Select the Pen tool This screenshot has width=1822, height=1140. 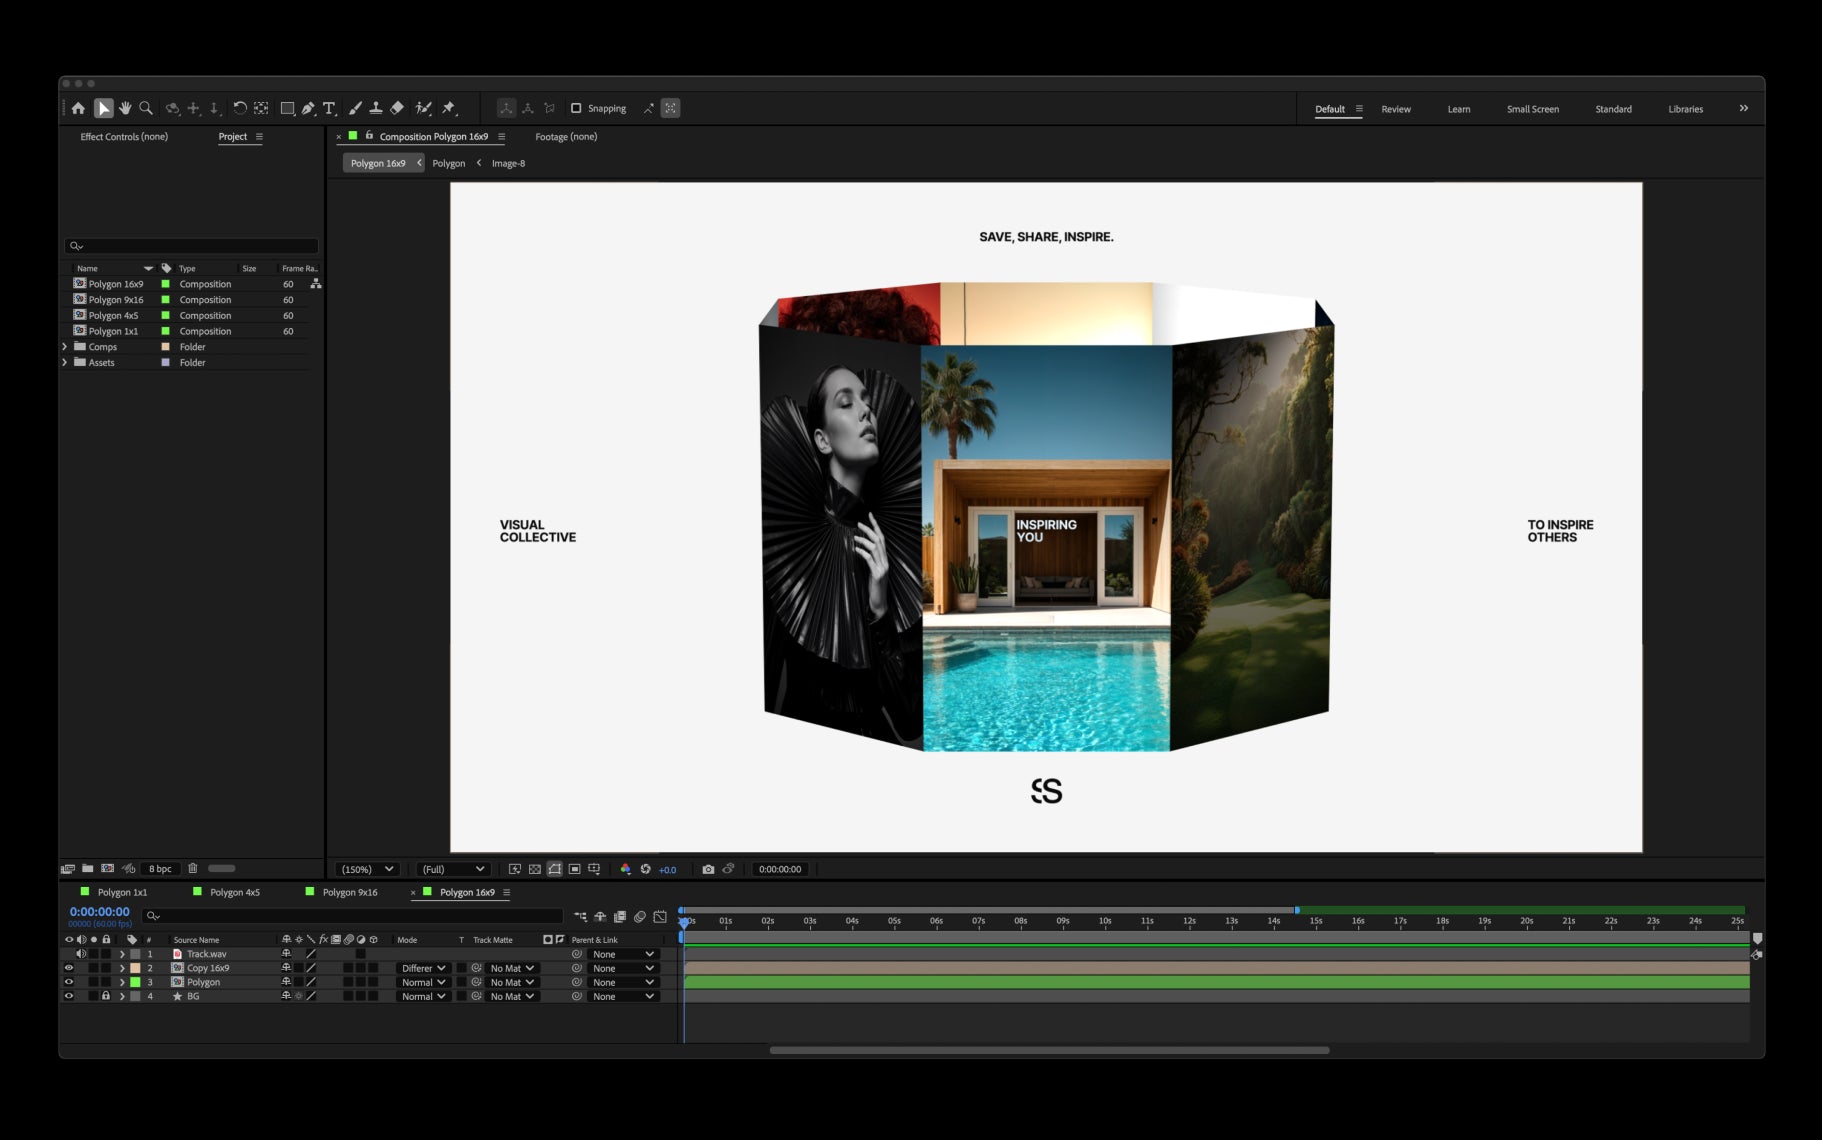click(308, 108)
